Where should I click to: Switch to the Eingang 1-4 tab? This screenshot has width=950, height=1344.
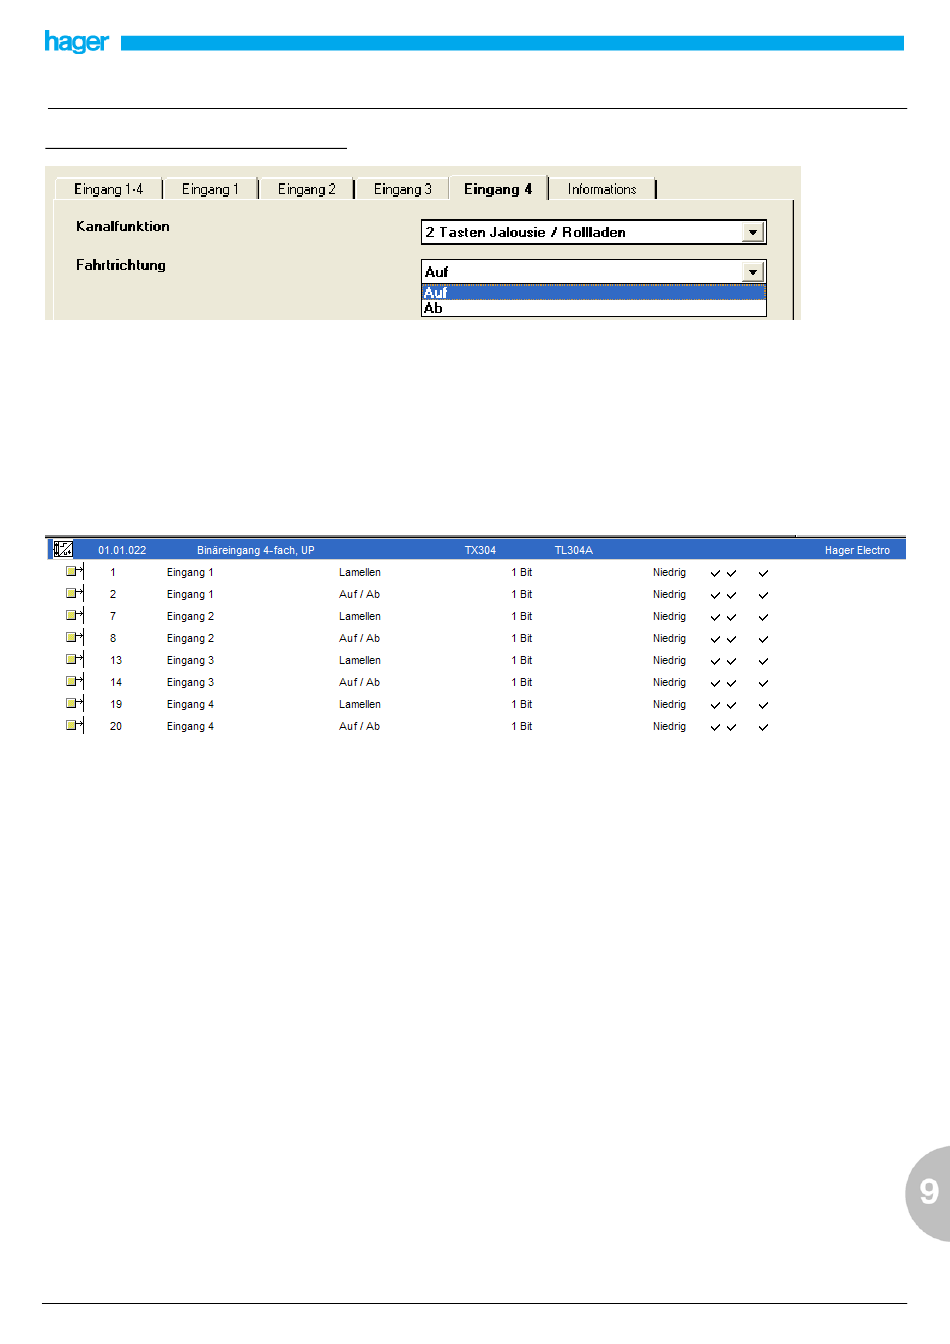coord(108,189)
